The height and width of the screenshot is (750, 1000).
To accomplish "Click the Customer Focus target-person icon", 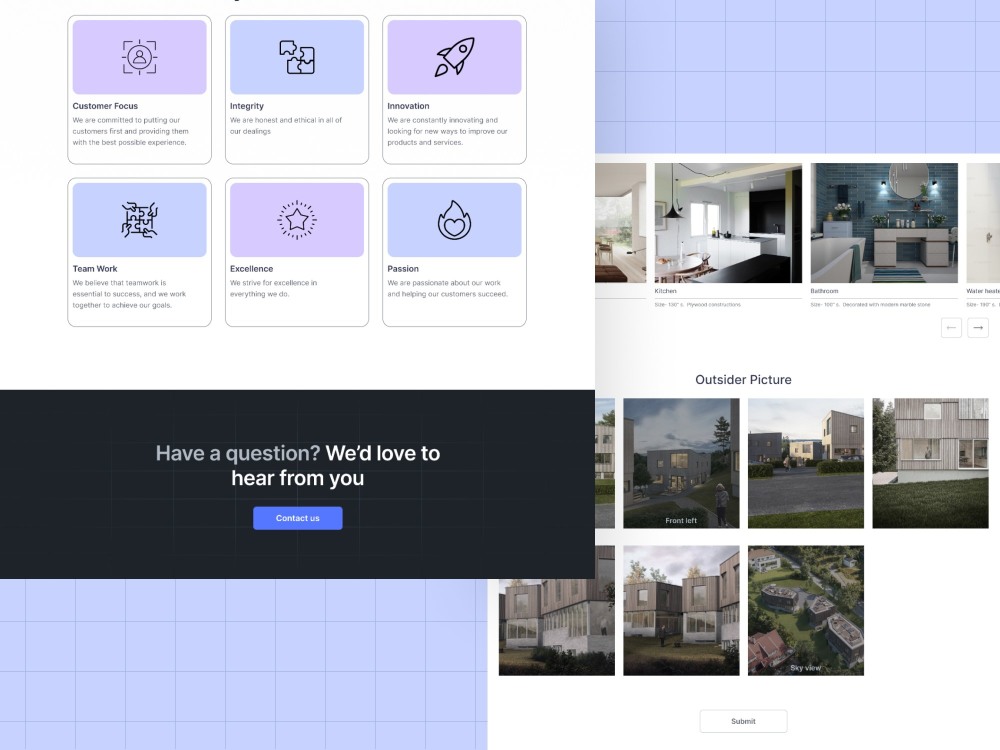I will pos(139,57).
